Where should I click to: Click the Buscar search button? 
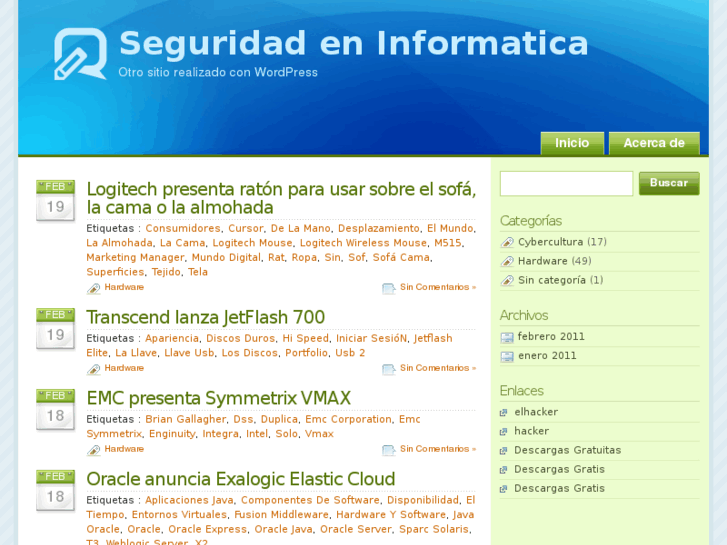[x=669, y=183]
